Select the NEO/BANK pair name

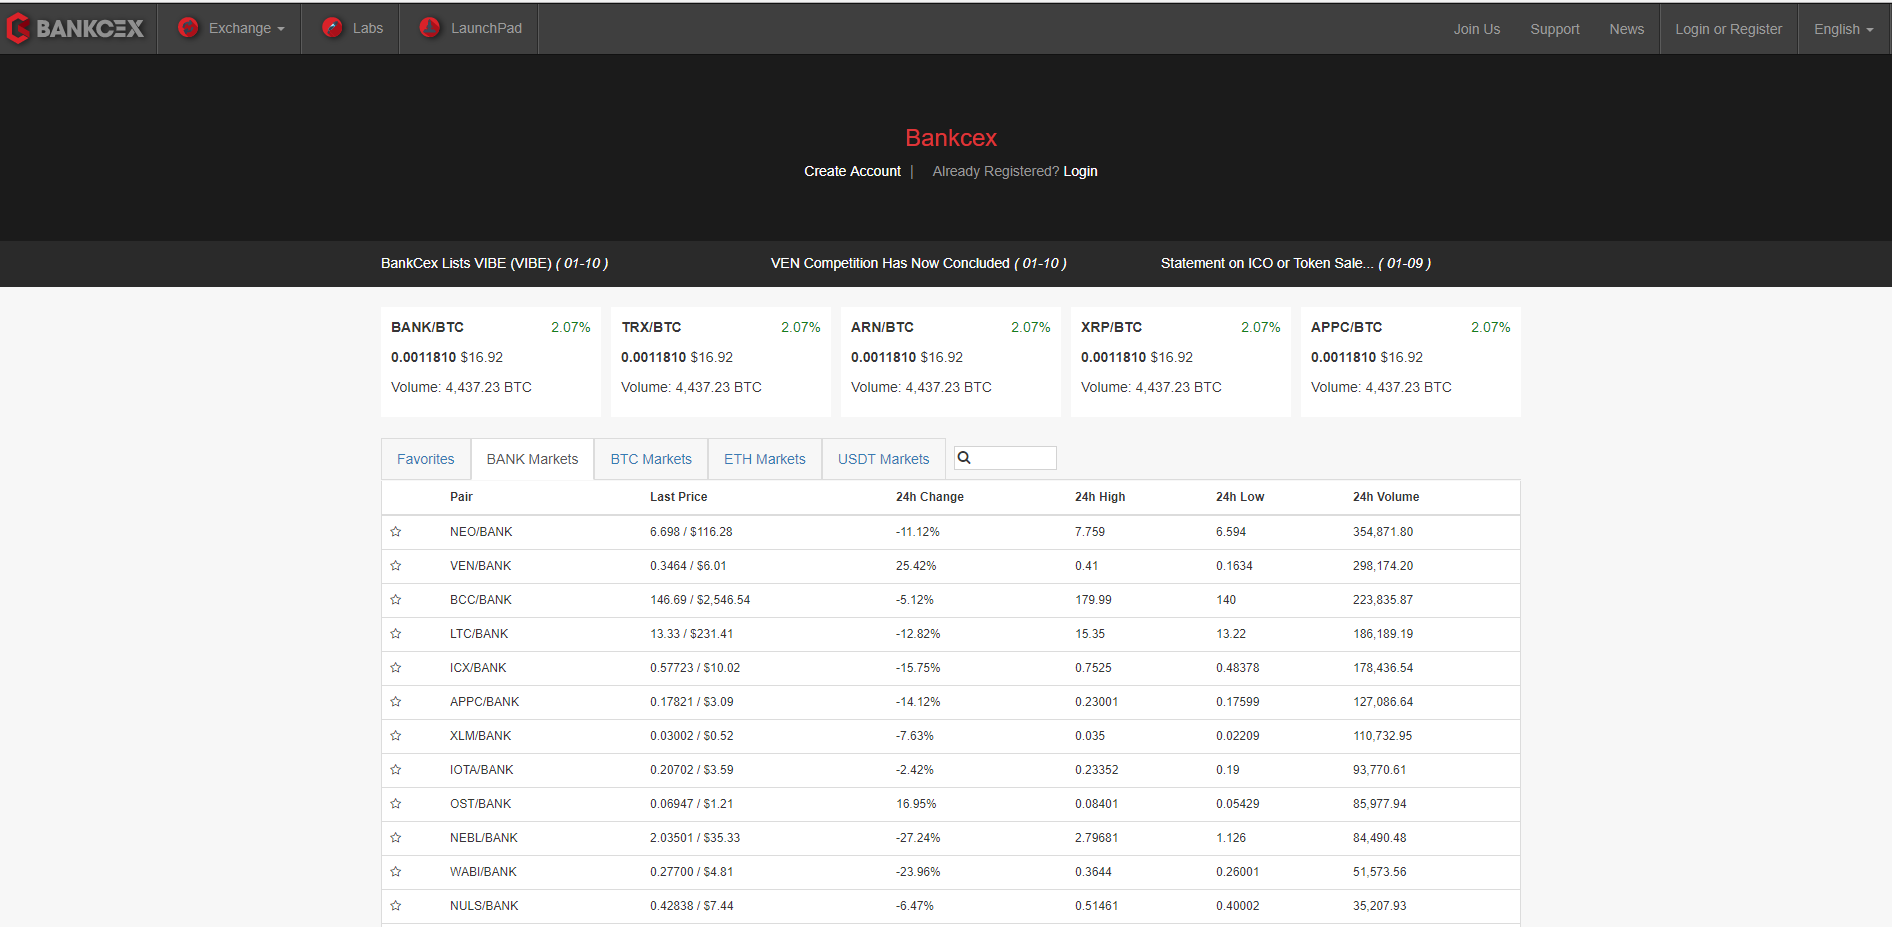coord(481,532)
